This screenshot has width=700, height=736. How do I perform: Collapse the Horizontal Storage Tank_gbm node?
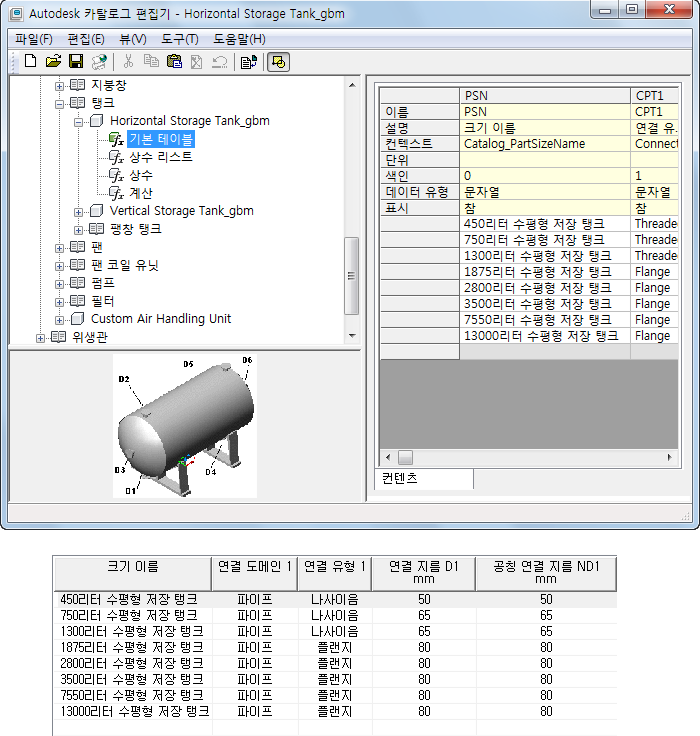pyautogui.click(x=78, y=123)
